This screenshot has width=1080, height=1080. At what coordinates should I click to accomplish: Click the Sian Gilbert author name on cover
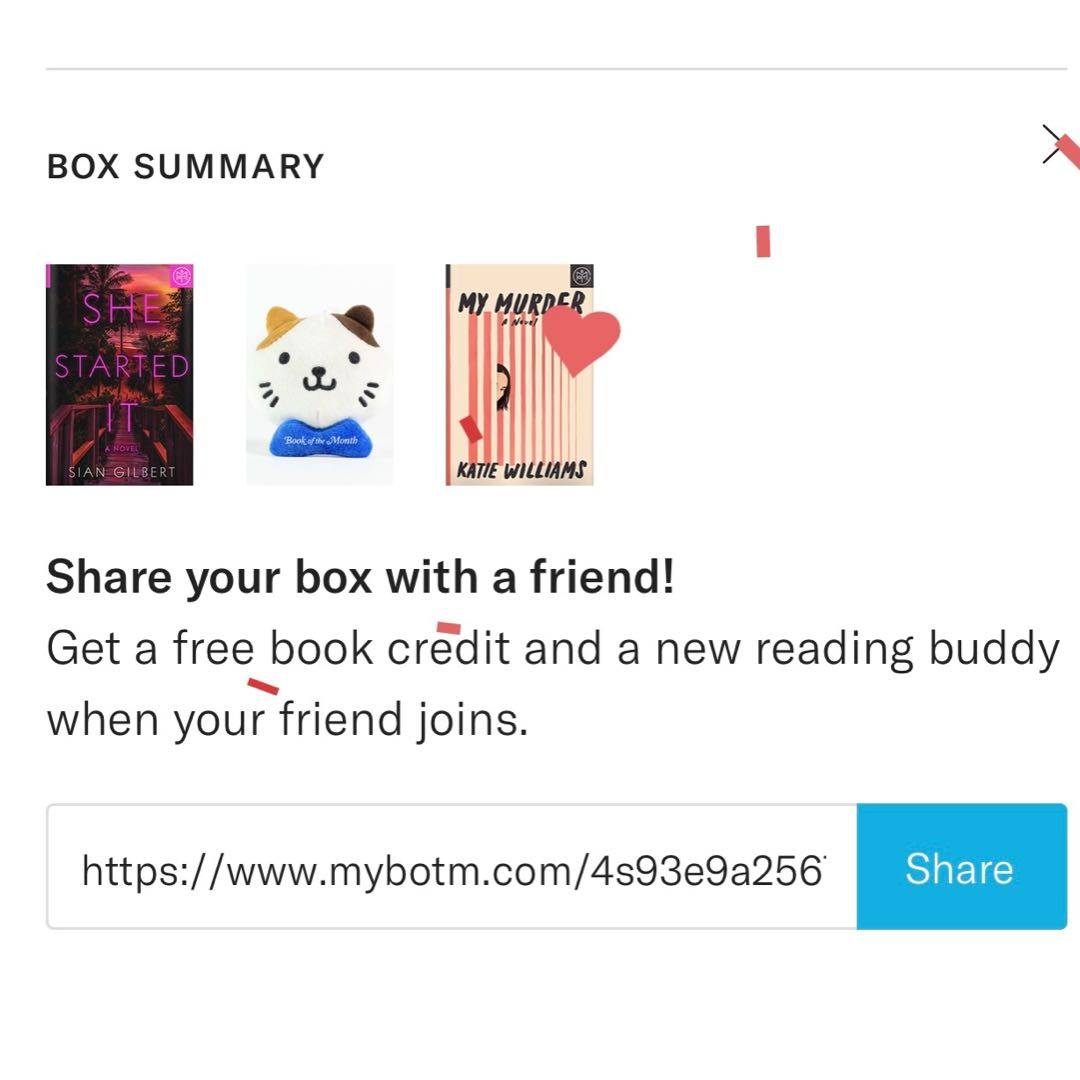click(x=119, y=473)
